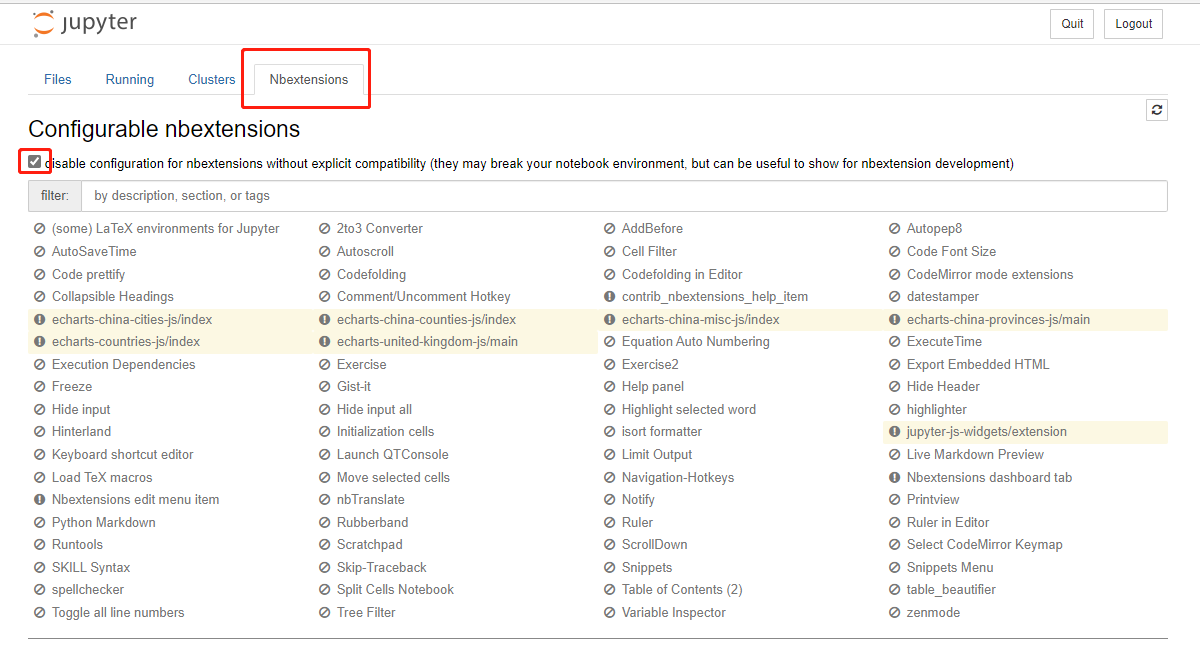This screenshot has width=1200, height=665.
Task: Open the isort formatter extension
Action: (x=662, y=432)
